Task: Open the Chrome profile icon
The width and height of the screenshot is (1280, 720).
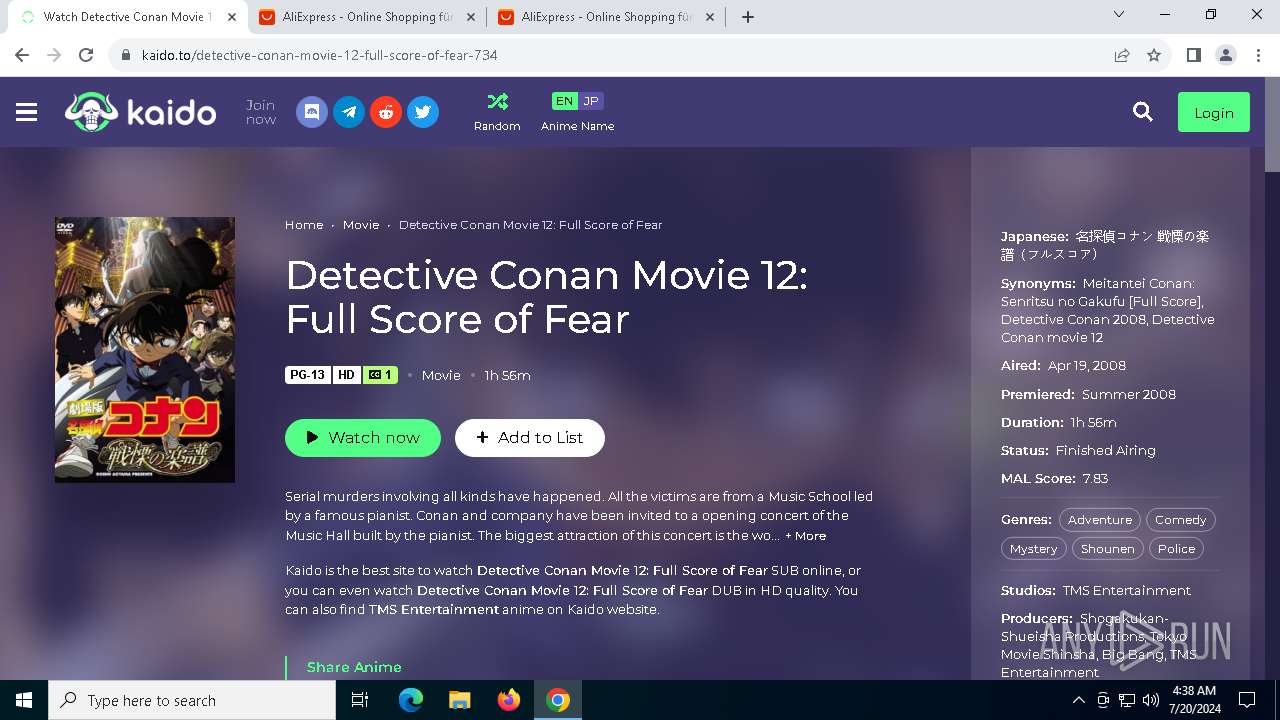Action: tap(1226, 55)
